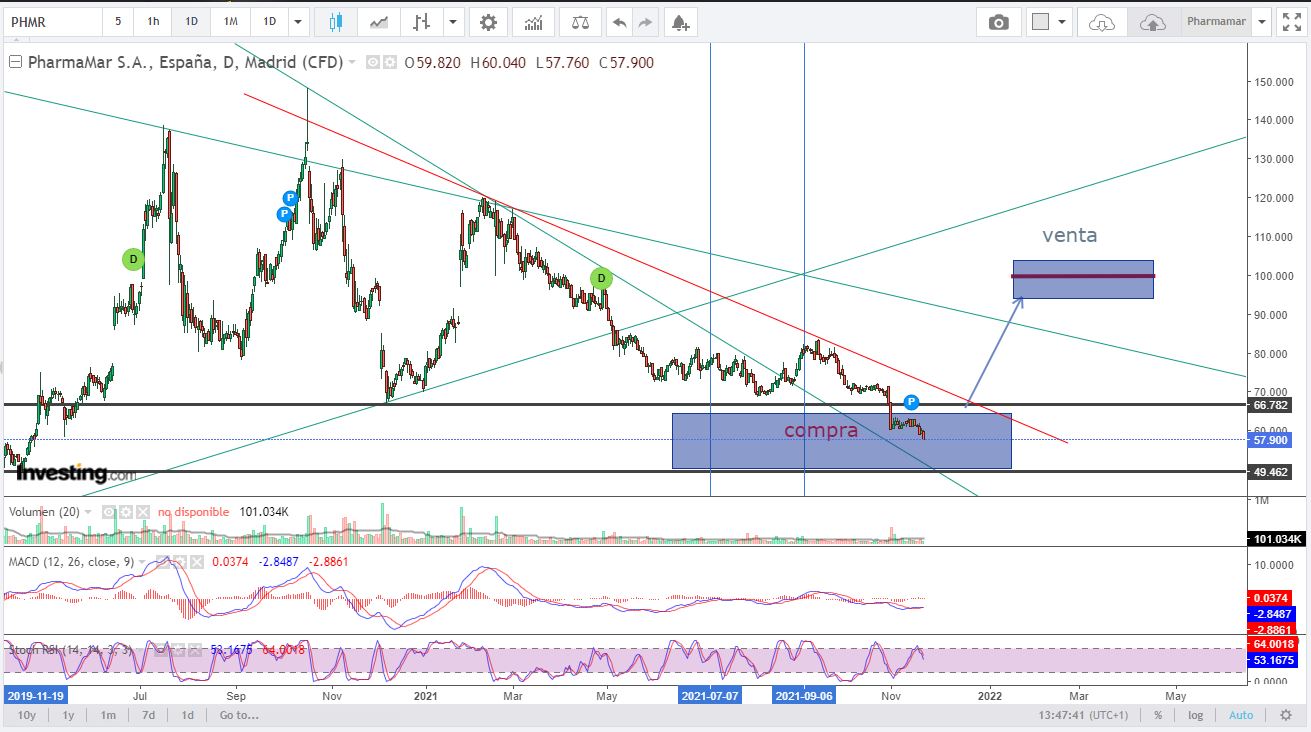Remove the Volumen indicator
This screenshot has width=1311, height=732.
(x=142, y=512)
